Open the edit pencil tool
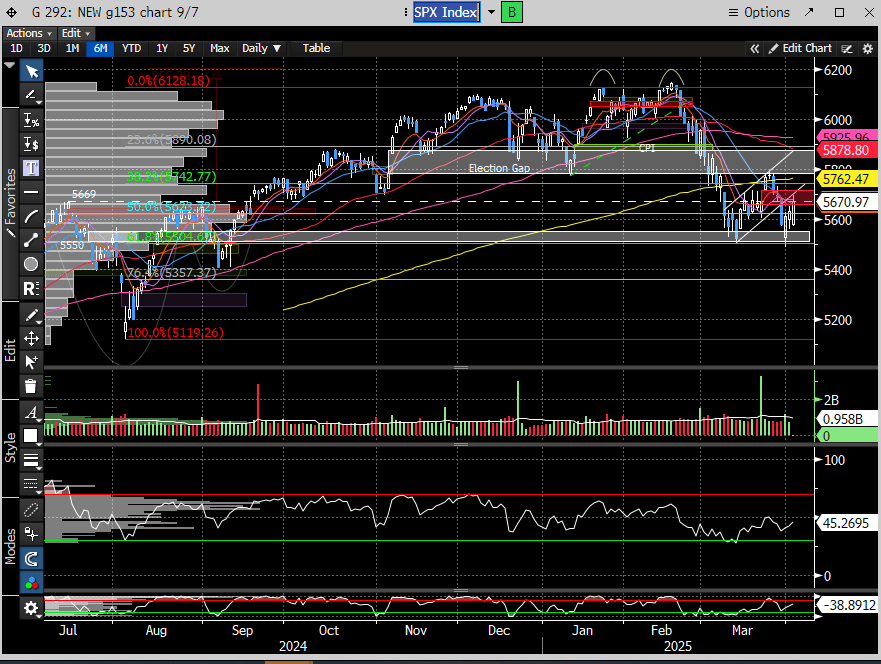 click(31, 315)
